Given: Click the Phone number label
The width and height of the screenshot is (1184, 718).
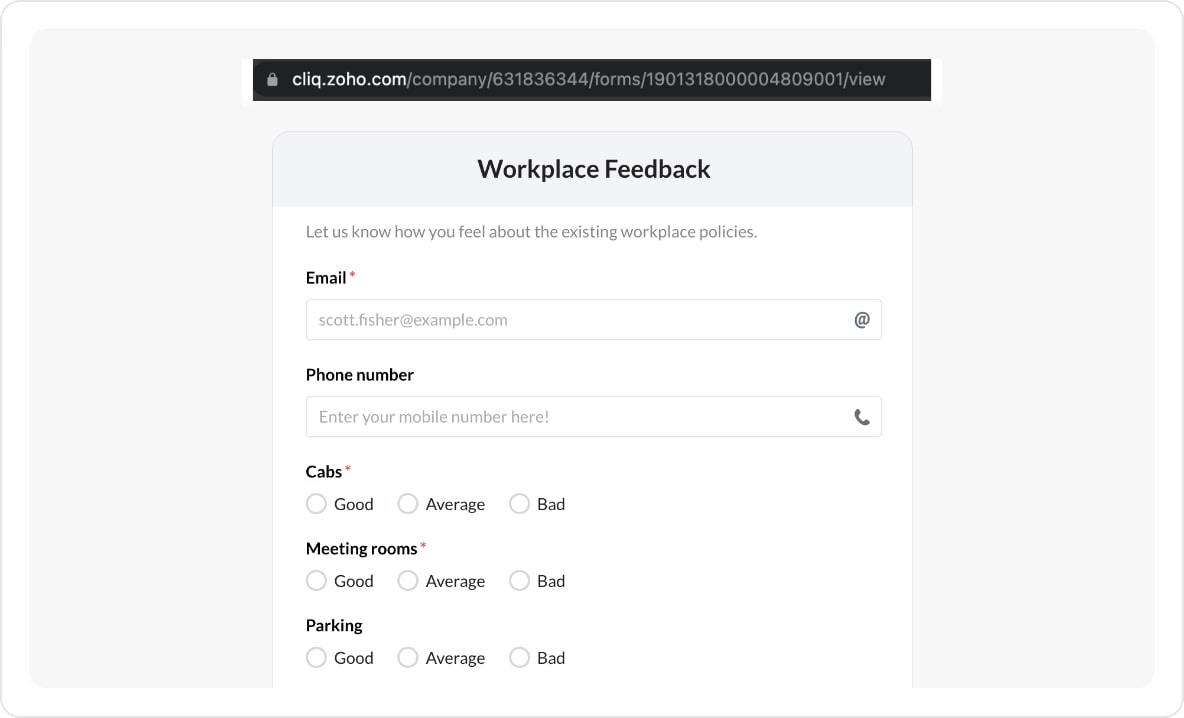Looking at the screenshot, I should [x=359, y=375].
